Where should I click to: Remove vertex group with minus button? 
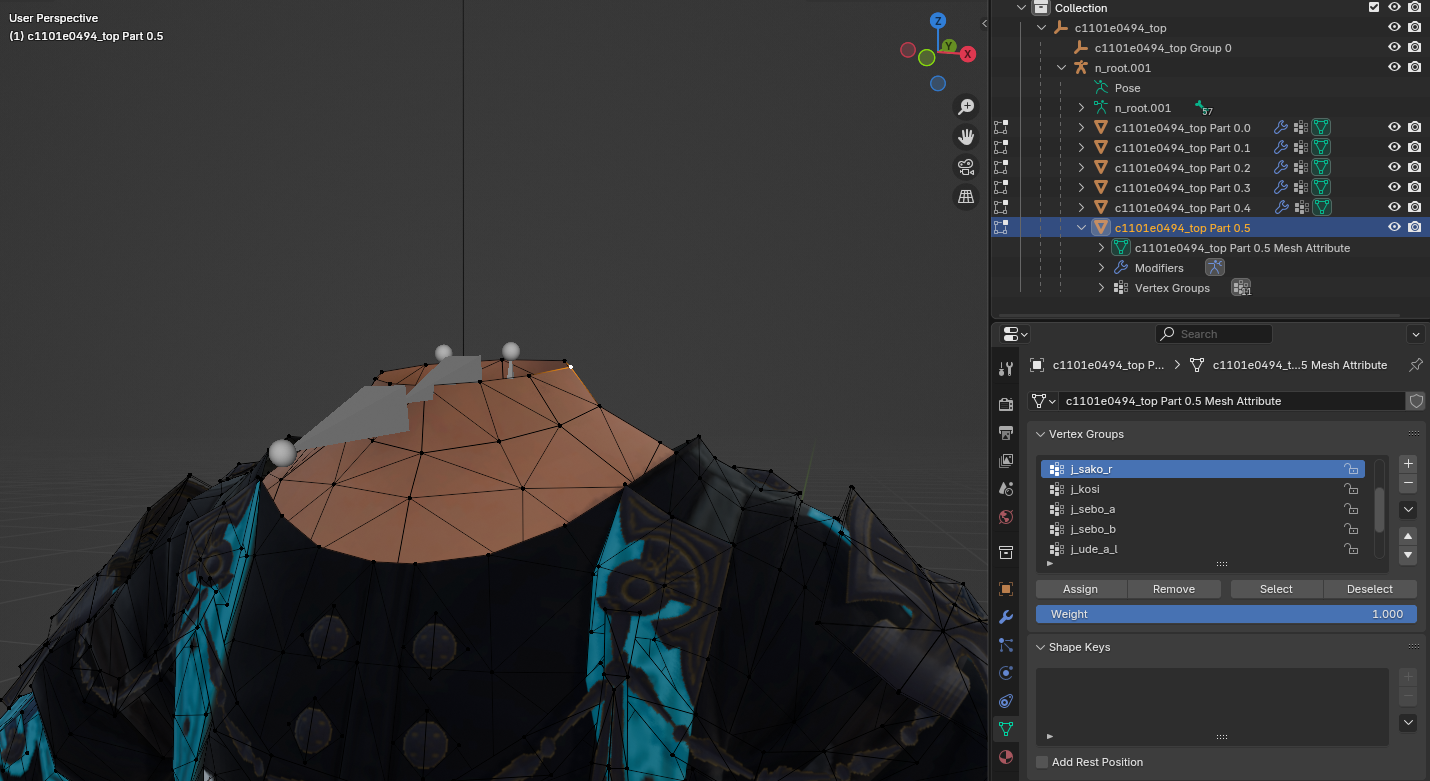click(1408, 483)
